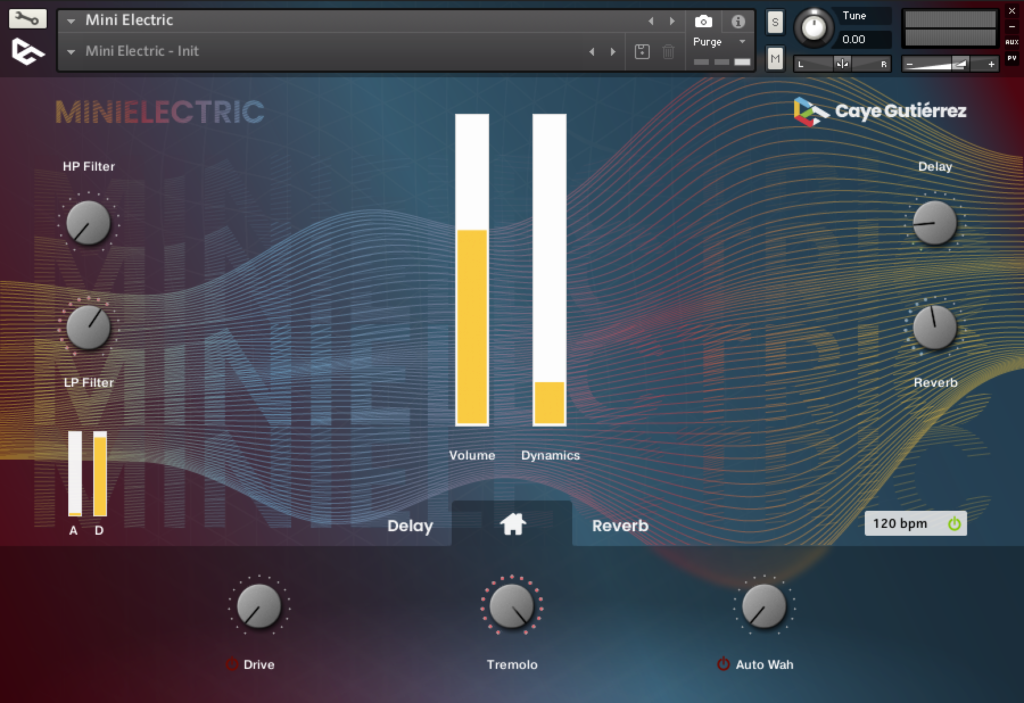
Task: Click the Delay amount knob
Action: coord(935,223)
